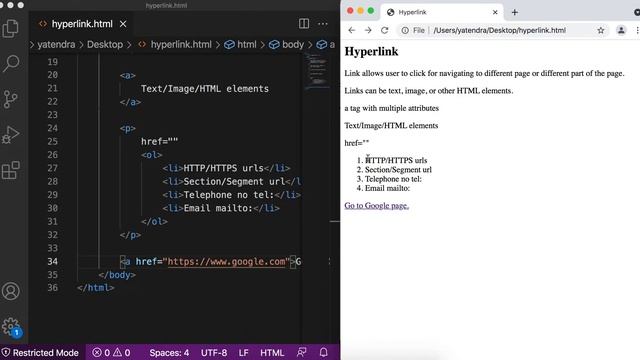Go back in Chrome browser
Image resolution: width=640 pixels, height=360 pixels.
[352, 30]
